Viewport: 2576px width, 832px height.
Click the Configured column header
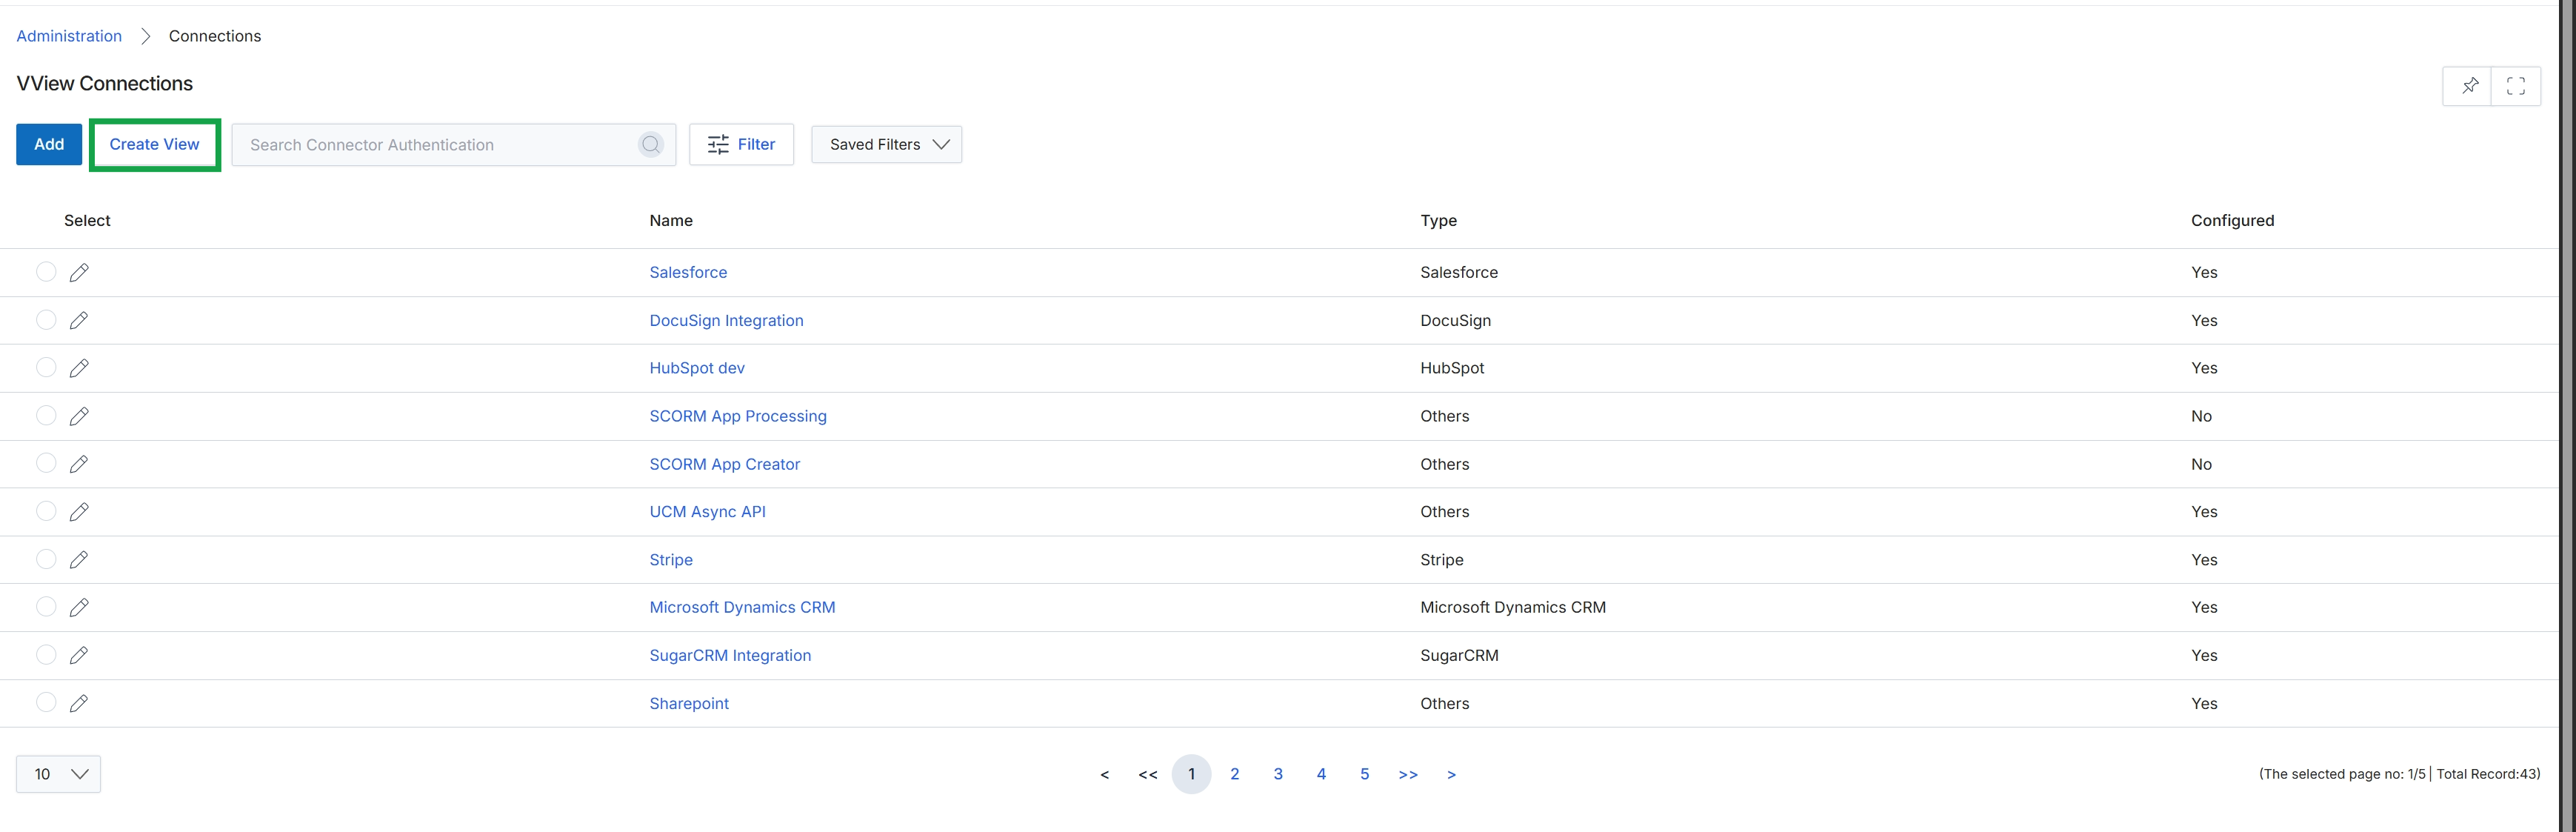pos(2232,220)
